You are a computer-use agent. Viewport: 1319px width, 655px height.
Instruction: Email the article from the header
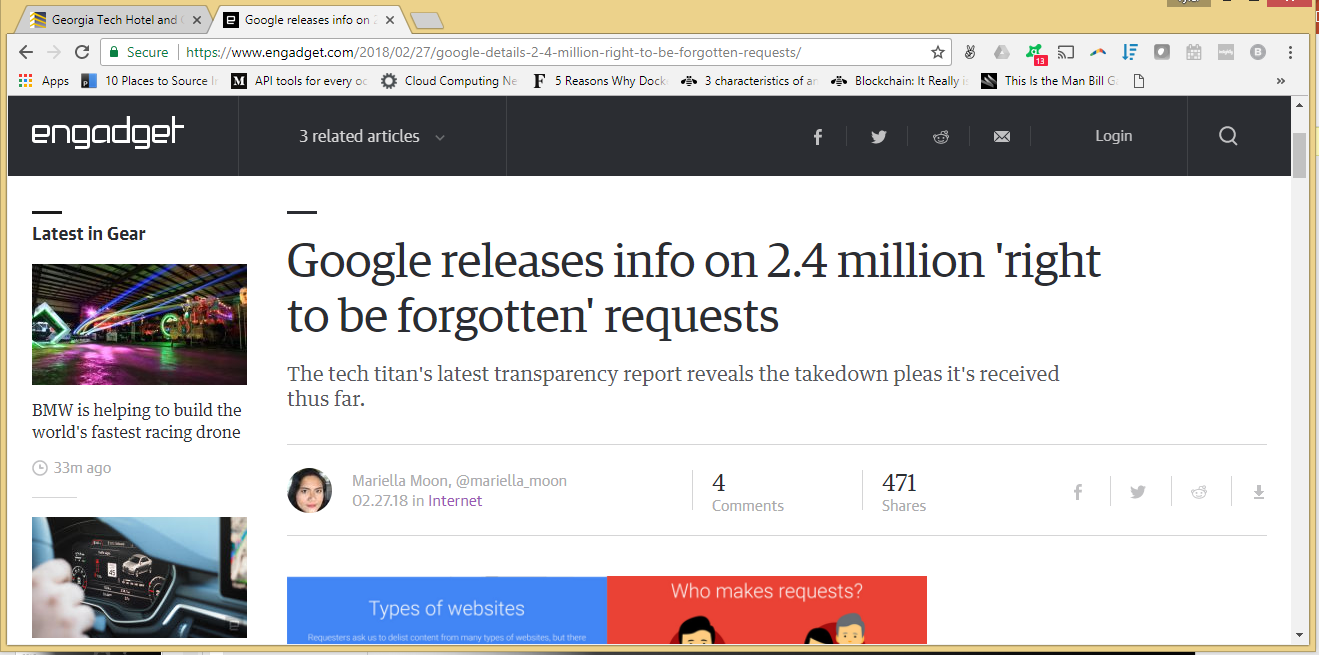tap(1002, 137)
